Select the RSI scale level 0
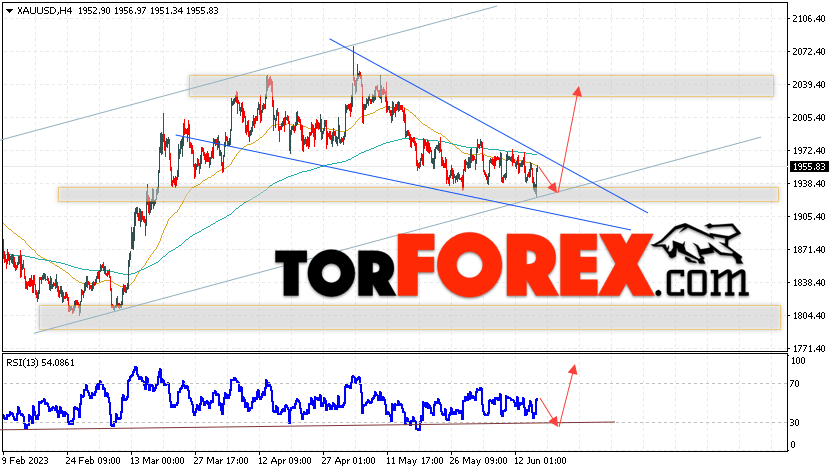Viewport: 833px width, 472px height. [793, 445]
